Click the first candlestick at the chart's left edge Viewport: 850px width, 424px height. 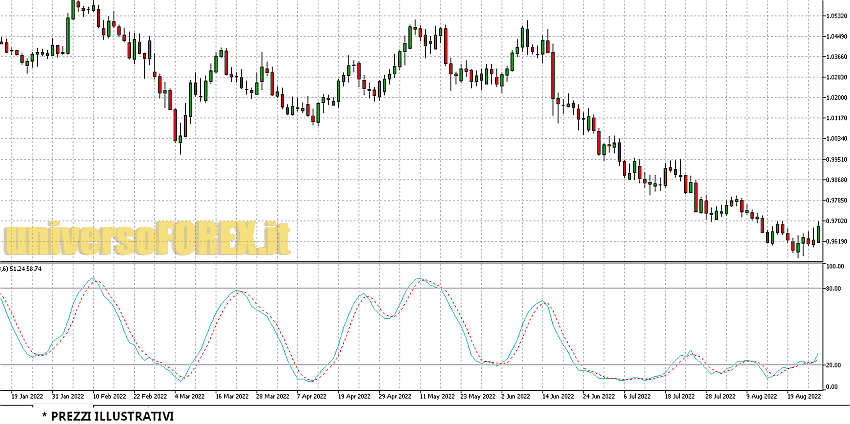4,45
